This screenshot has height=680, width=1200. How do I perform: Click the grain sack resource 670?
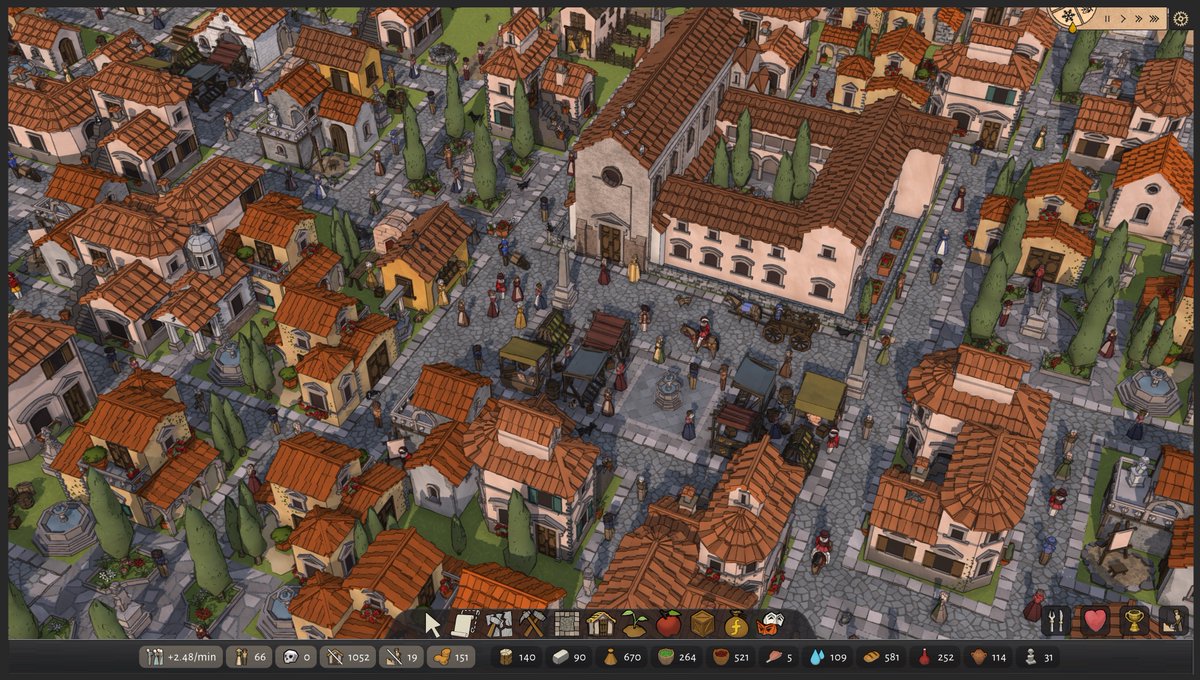click(621, 657)
